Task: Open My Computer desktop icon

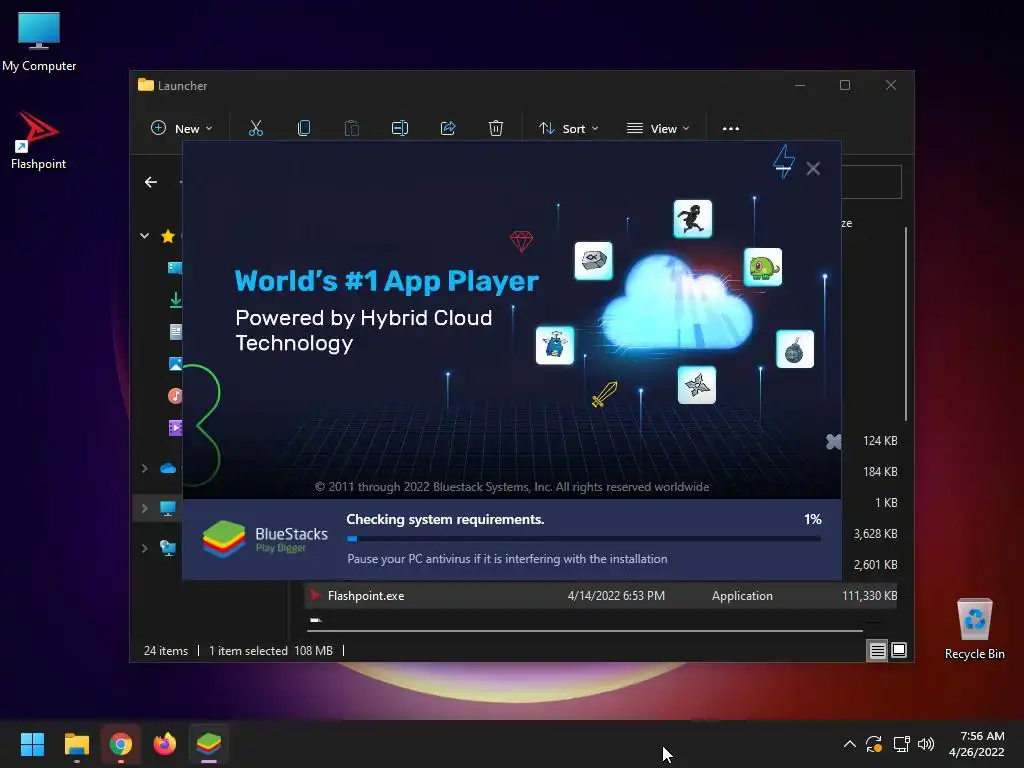Action: point(39,42)
